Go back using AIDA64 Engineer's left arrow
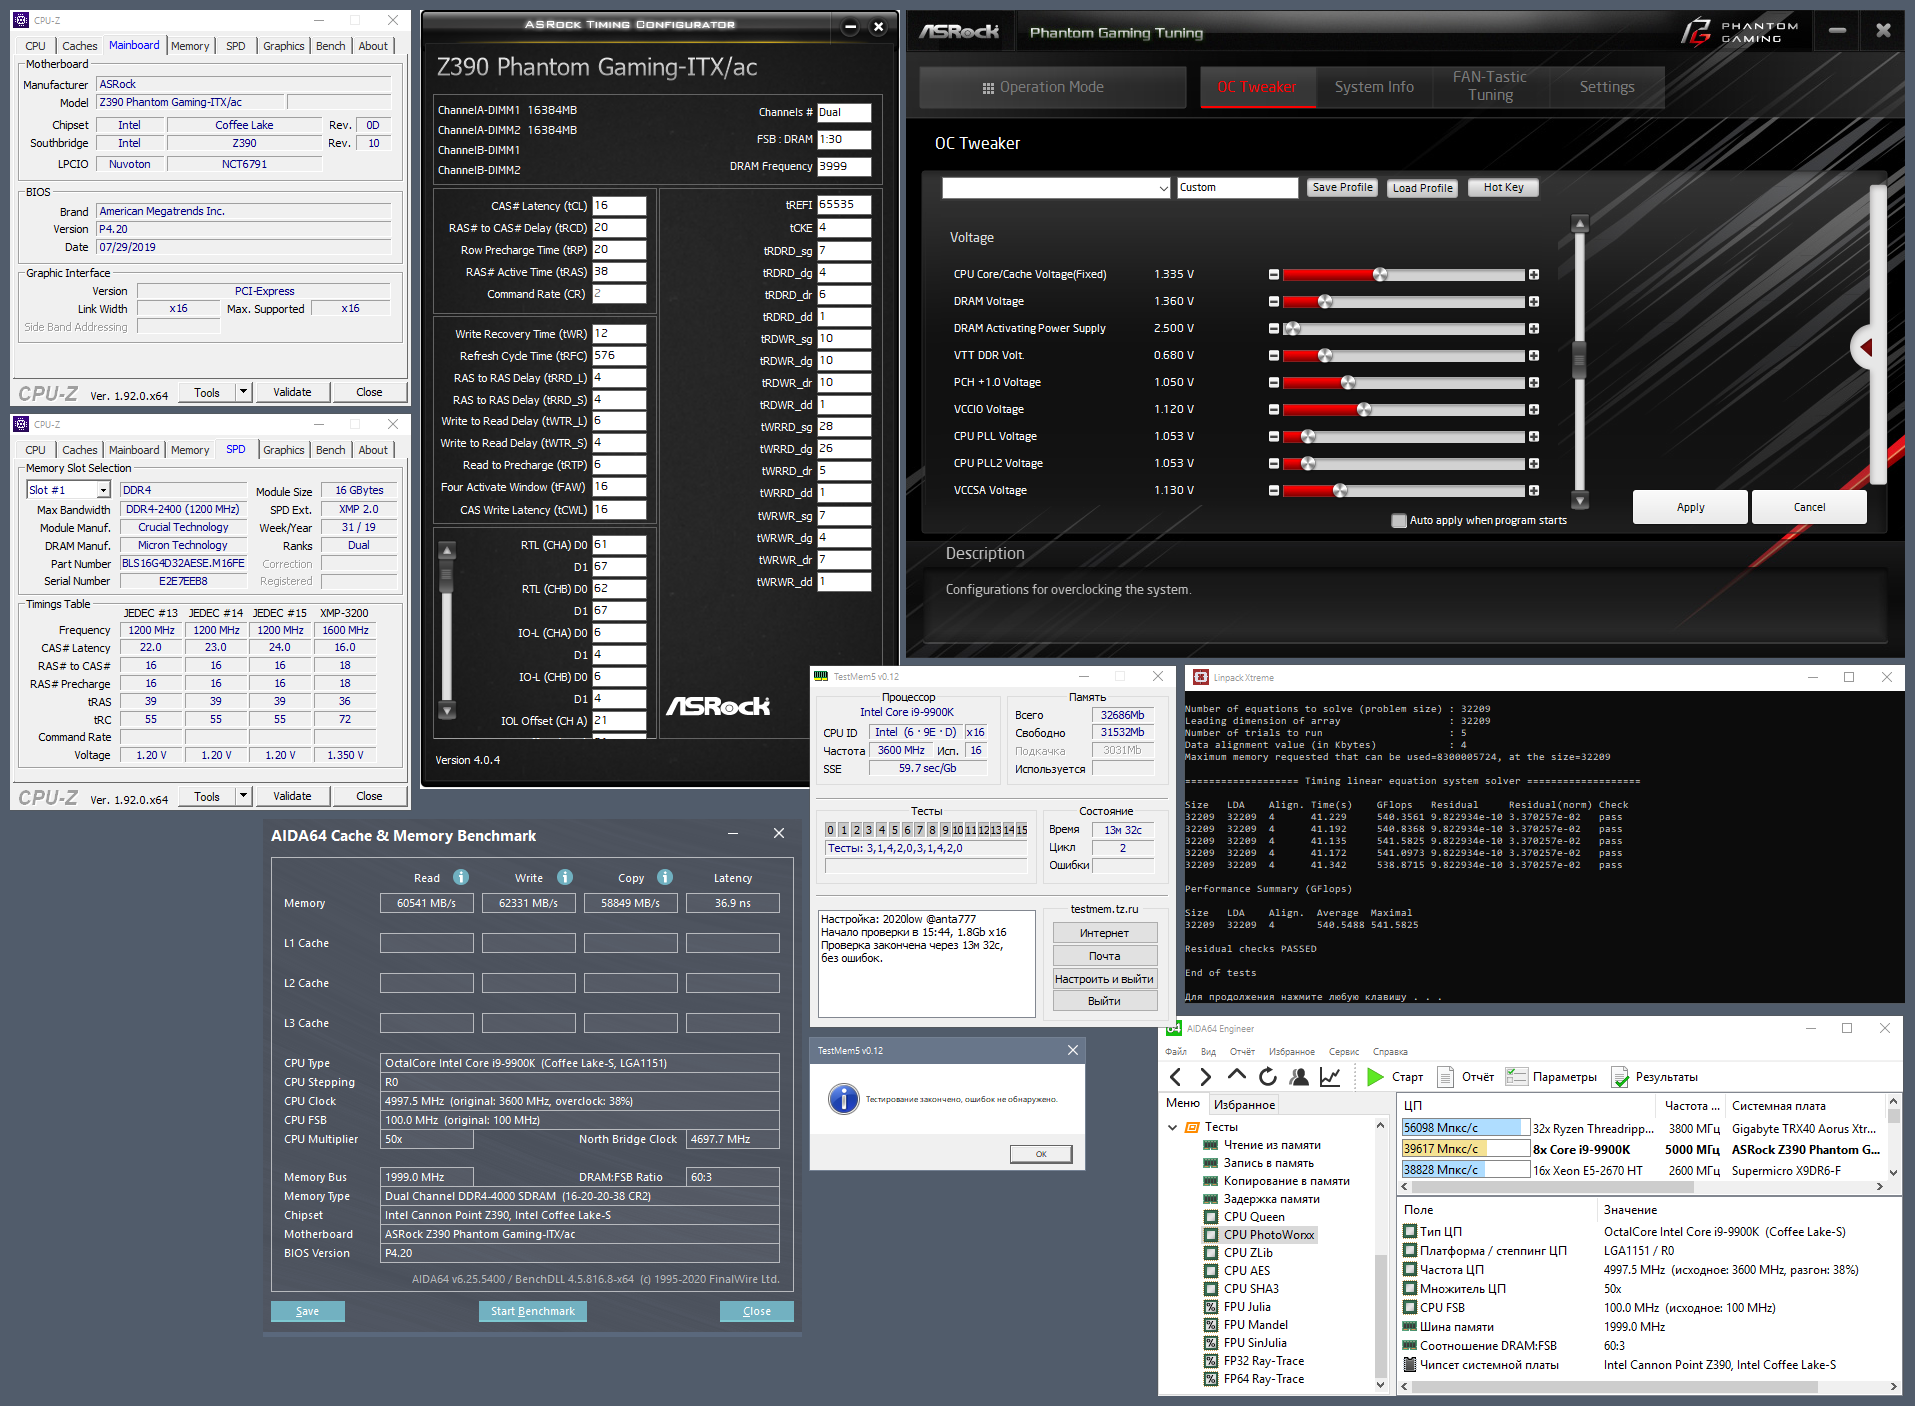The height and width of the screenshot is (1406, 1915). 1176,1077
